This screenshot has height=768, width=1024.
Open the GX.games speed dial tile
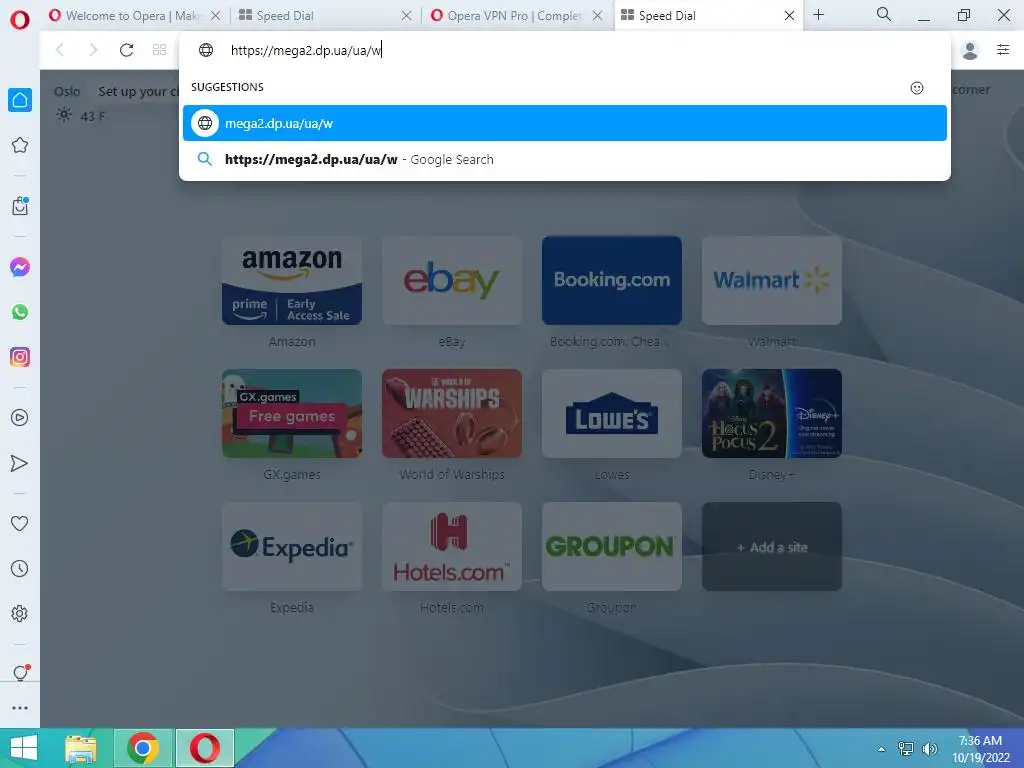(292, 413)
